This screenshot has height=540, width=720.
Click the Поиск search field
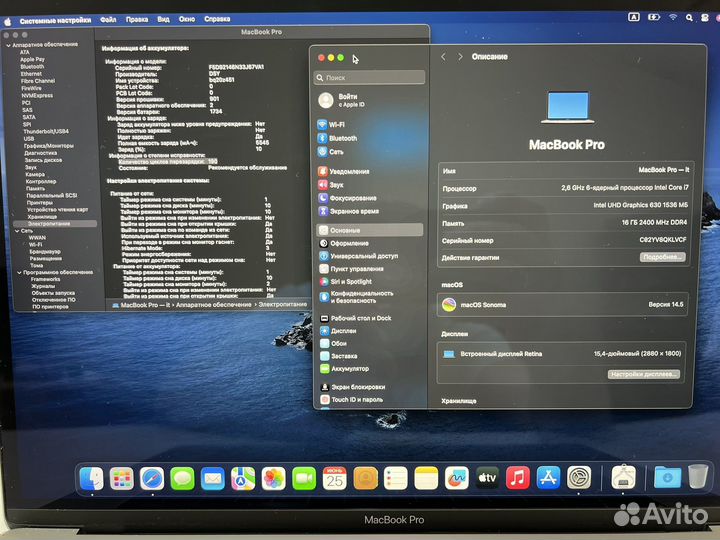coord(369,77)
